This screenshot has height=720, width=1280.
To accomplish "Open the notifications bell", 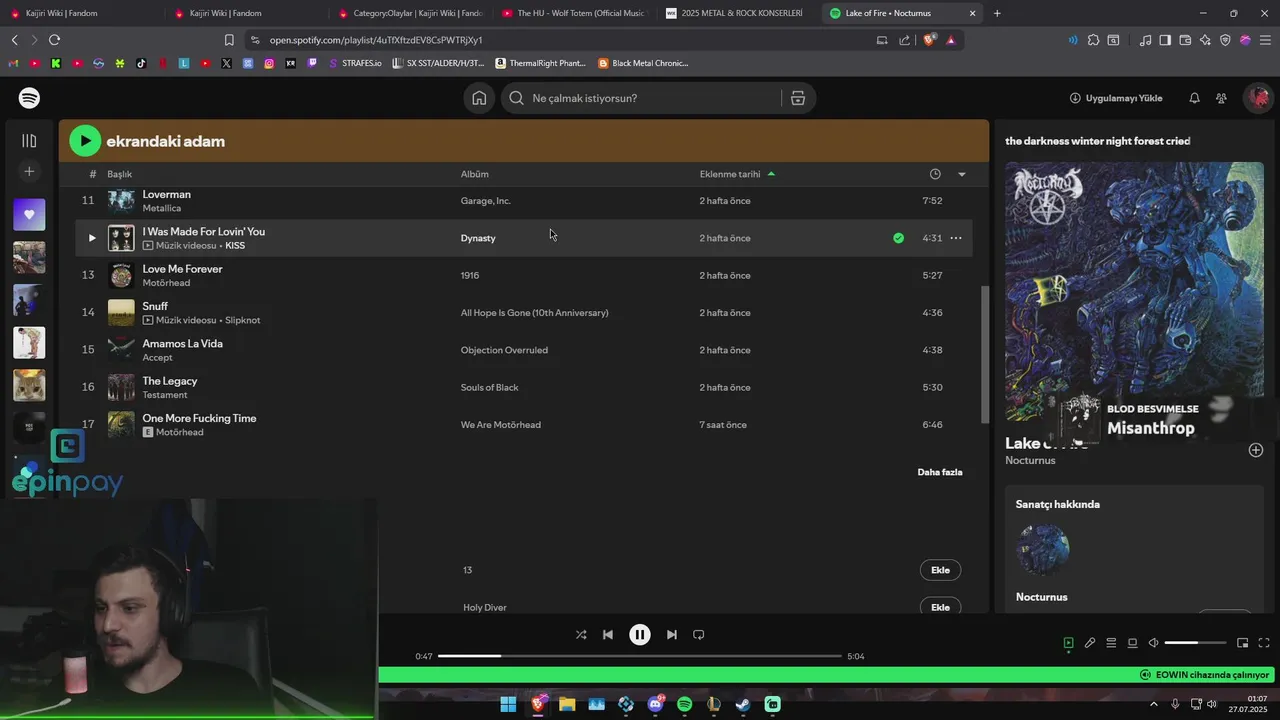I will (x=1194, y=98).
